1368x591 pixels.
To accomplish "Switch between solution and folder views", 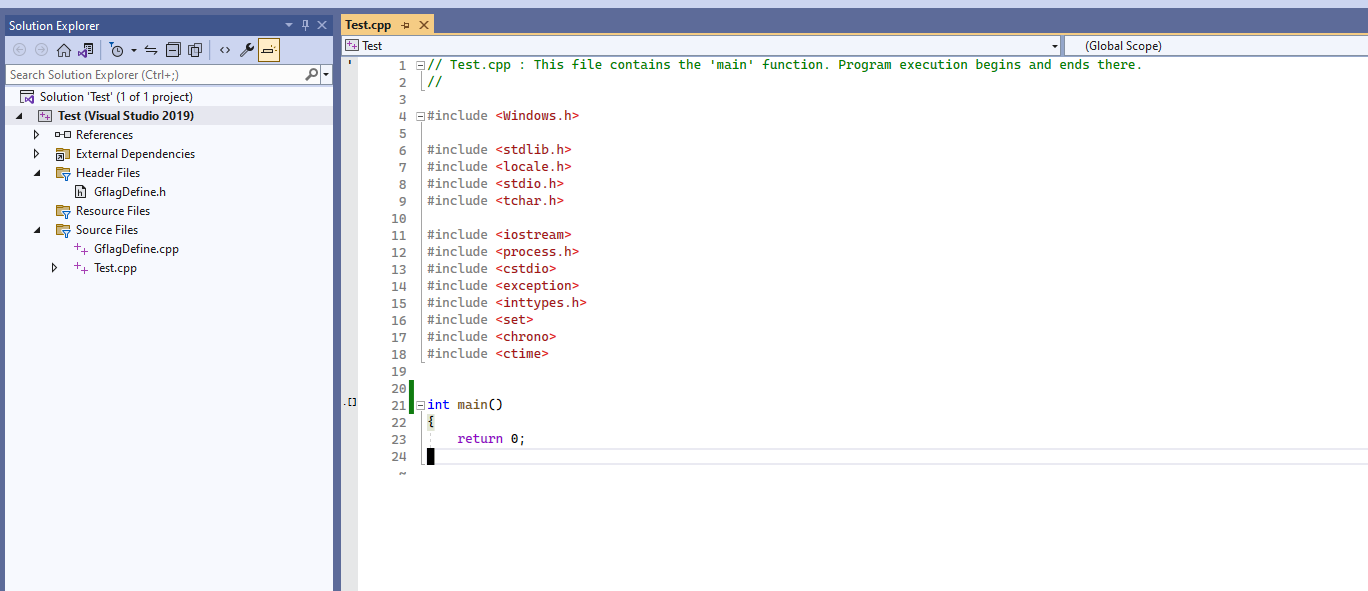I will [x=86, y=50].
